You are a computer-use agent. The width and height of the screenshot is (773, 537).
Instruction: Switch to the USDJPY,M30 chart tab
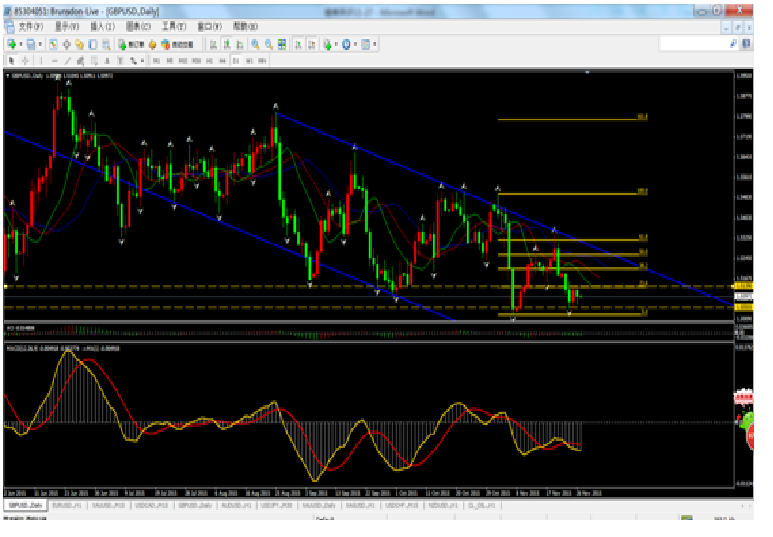point(277,505)
